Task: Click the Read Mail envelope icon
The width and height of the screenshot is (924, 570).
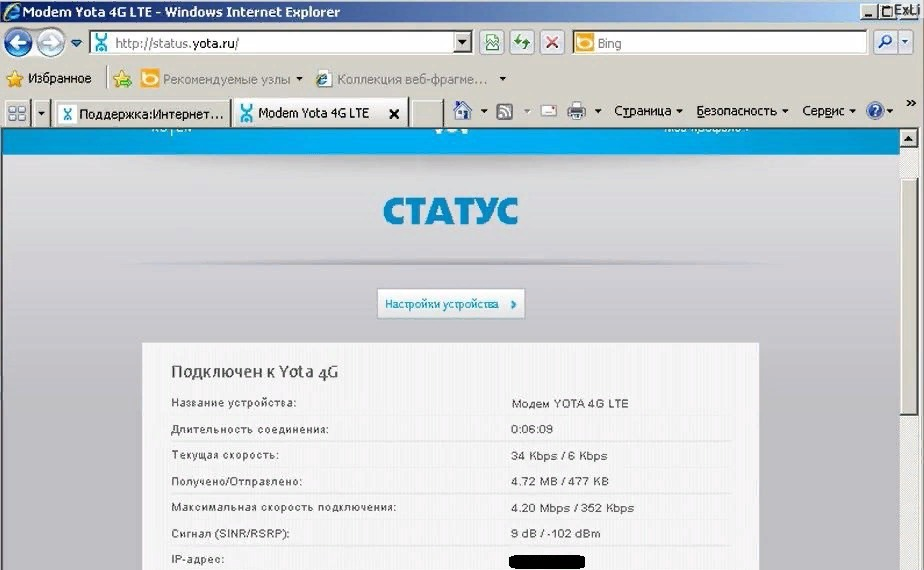Action: [549, 110]
